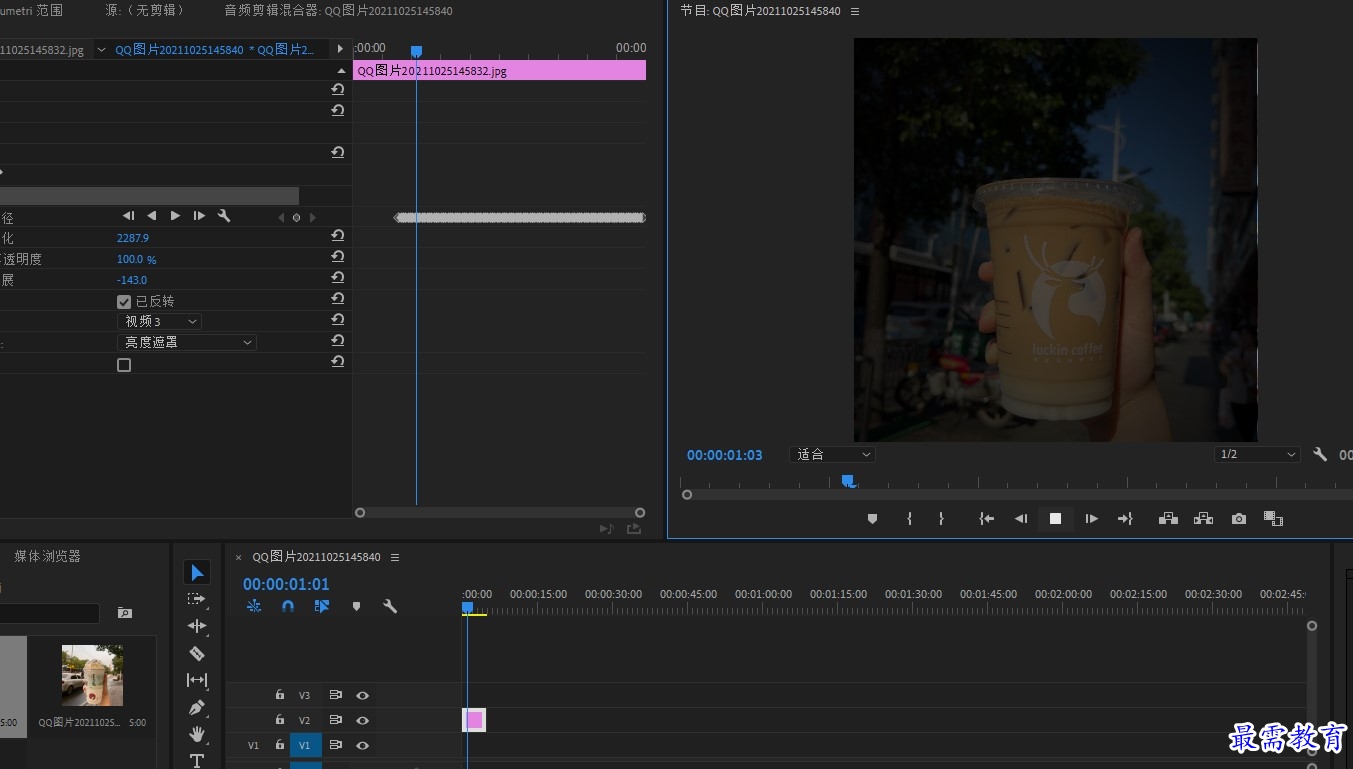Toggle linked selection in timeline

322,606
